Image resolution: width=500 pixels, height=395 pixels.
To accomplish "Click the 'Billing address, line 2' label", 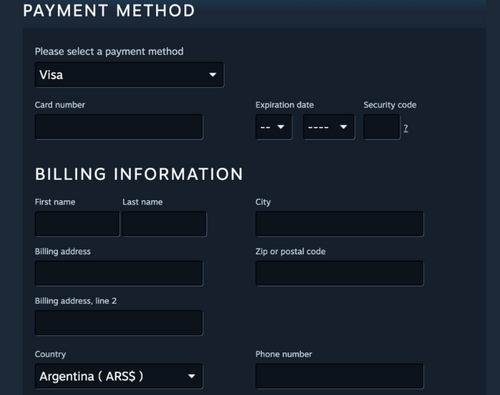I will click(x=76, y=301).
